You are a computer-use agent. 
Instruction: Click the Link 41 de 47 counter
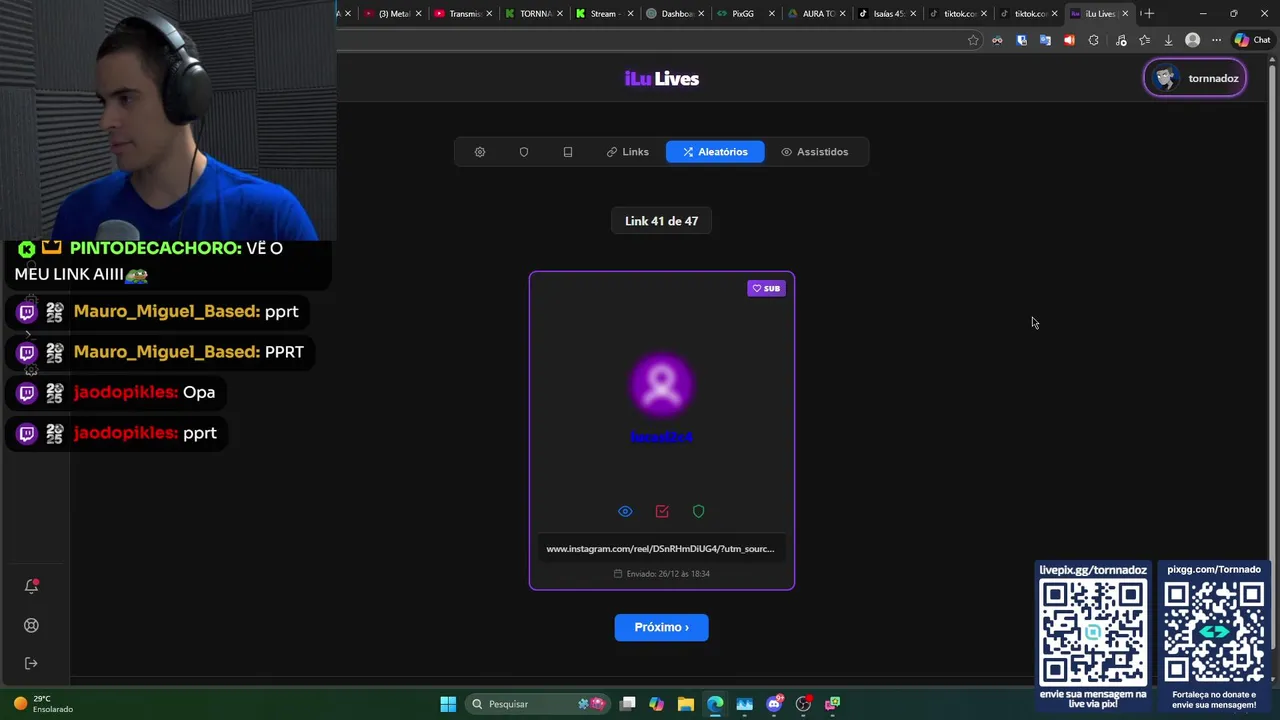661,221
